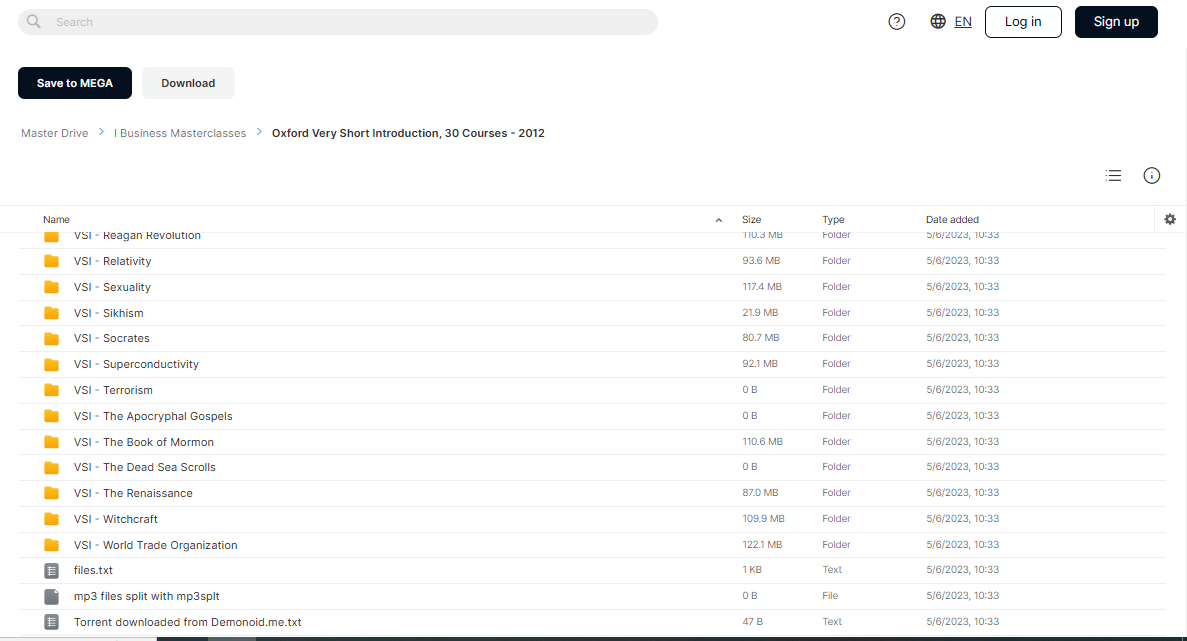Sort by Name column header
Screen dimensions: 1187x641
[x=56, y=219]
